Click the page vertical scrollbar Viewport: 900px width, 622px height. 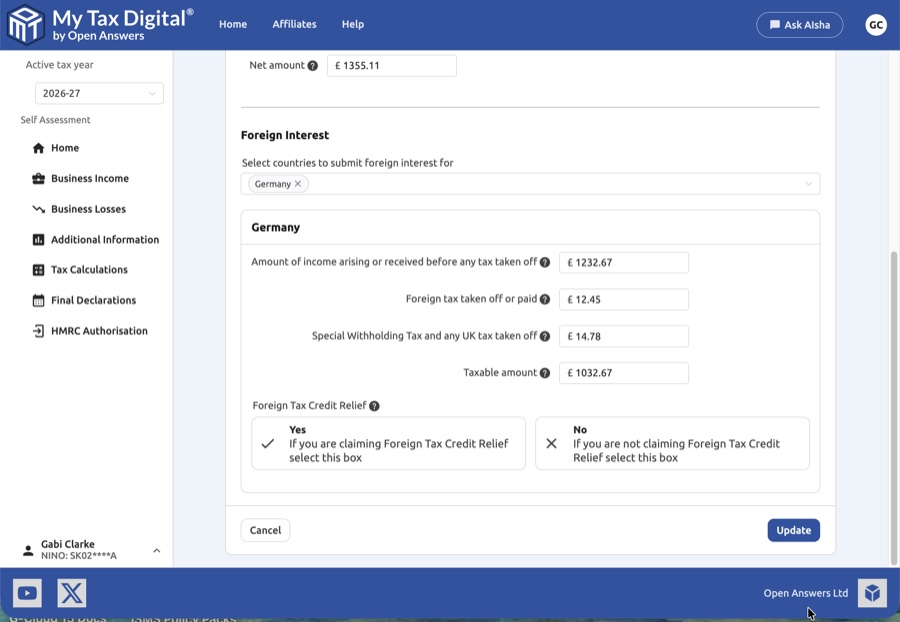tap(893, 400)
